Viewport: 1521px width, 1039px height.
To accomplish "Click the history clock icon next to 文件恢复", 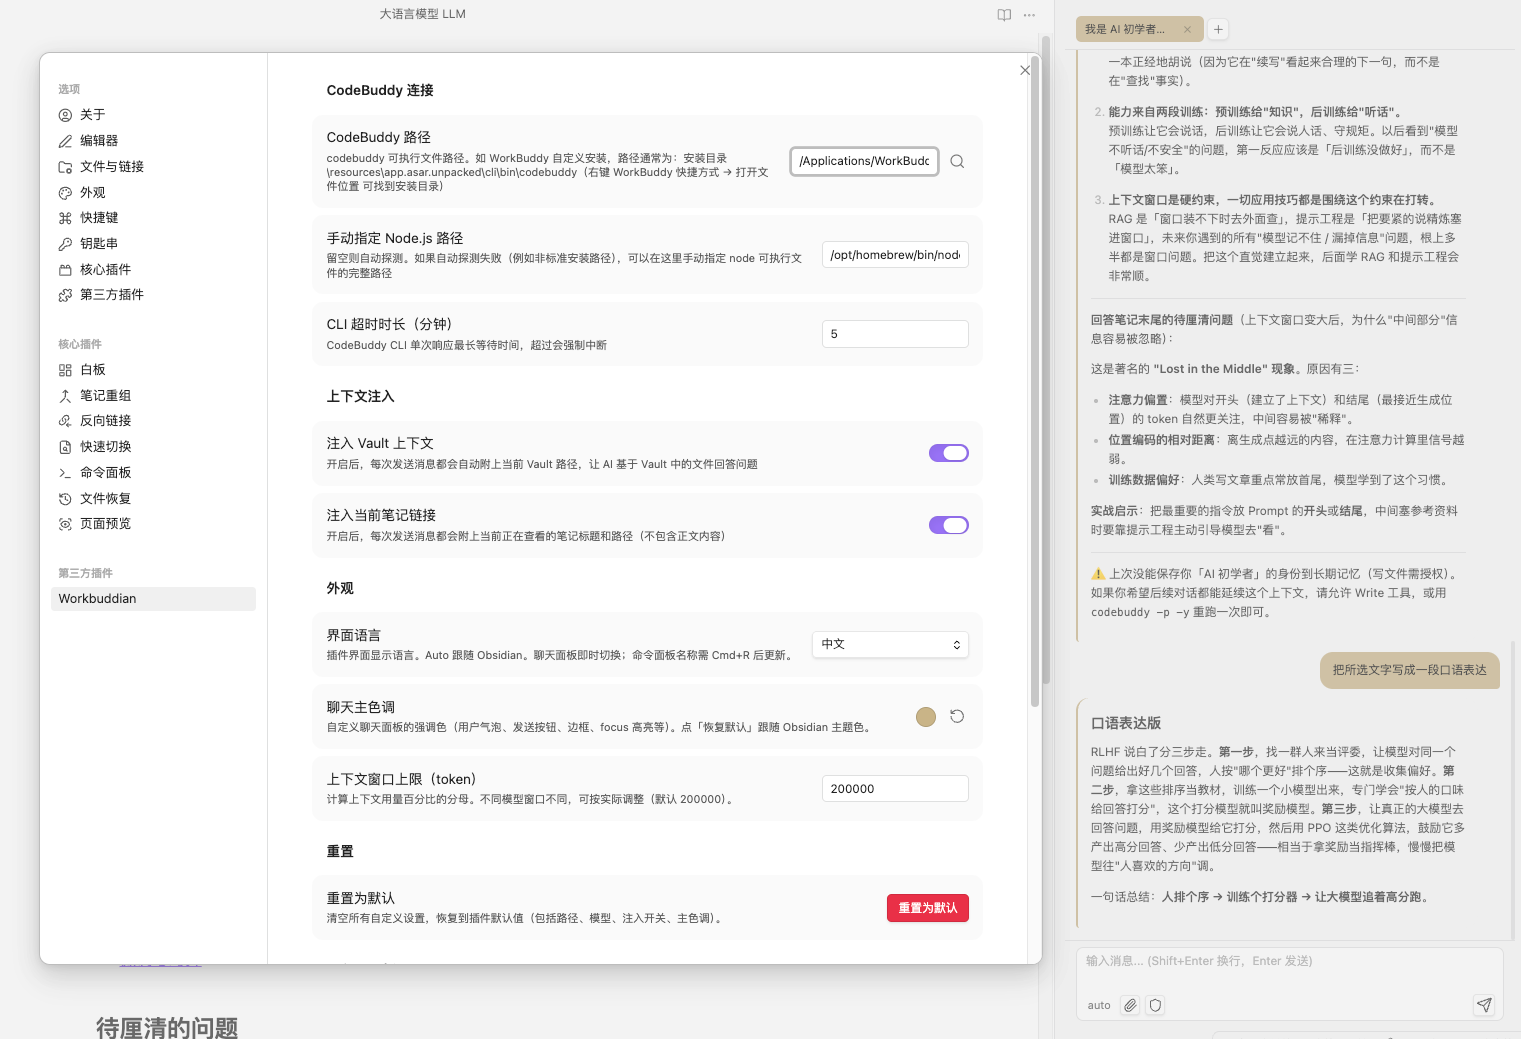I will click(x=65, y=499).
